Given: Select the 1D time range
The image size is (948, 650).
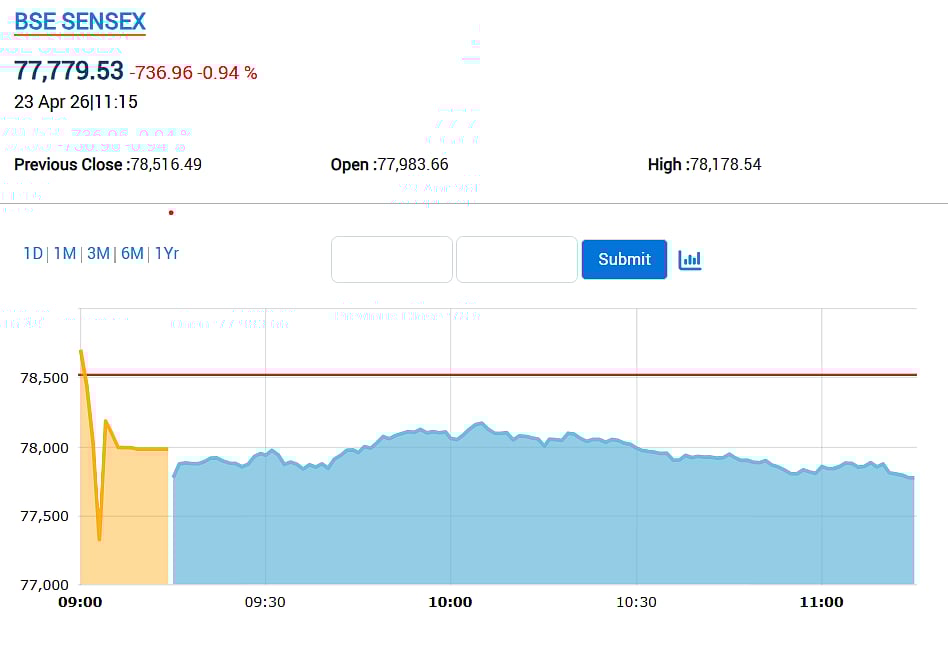Looking at the screenshot, I should [x=33, y=254].
